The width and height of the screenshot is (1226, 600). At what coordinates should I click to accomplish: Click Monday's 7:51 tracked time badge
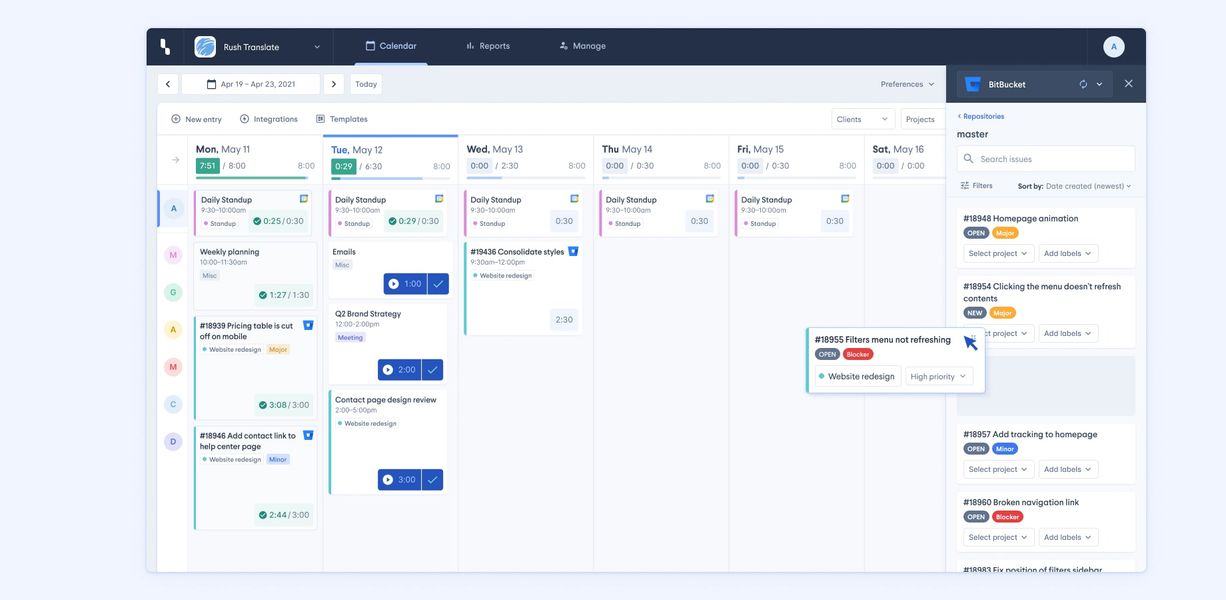207,166
